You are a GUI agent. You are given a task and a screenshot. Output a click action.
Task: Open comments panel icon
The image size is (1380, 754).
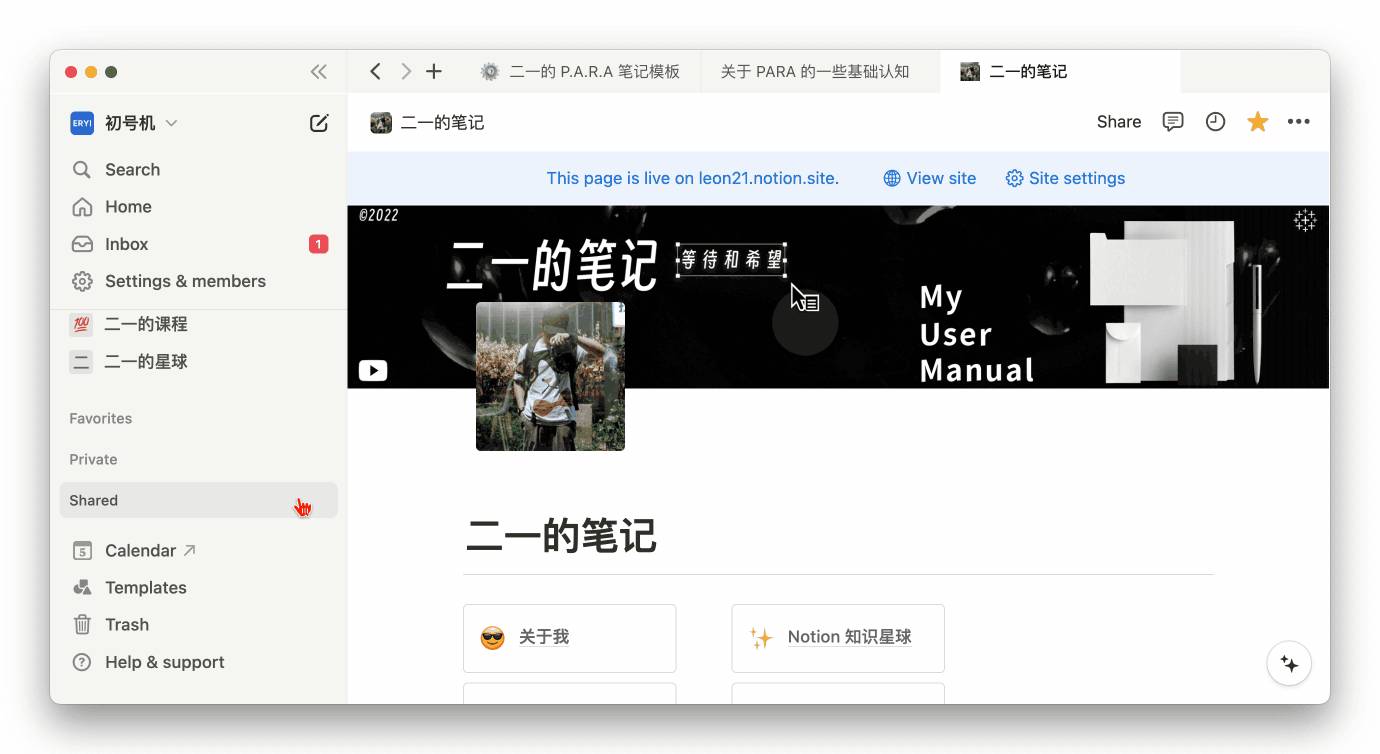[x=1173, y=122]
